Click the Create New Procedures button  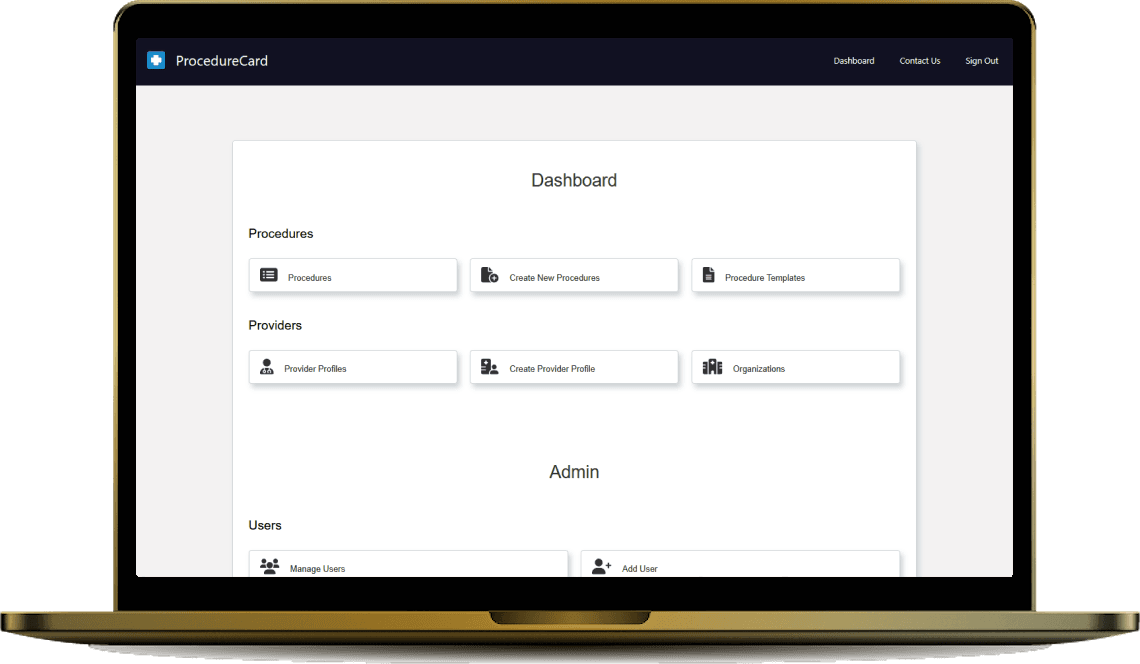(574, 275)
